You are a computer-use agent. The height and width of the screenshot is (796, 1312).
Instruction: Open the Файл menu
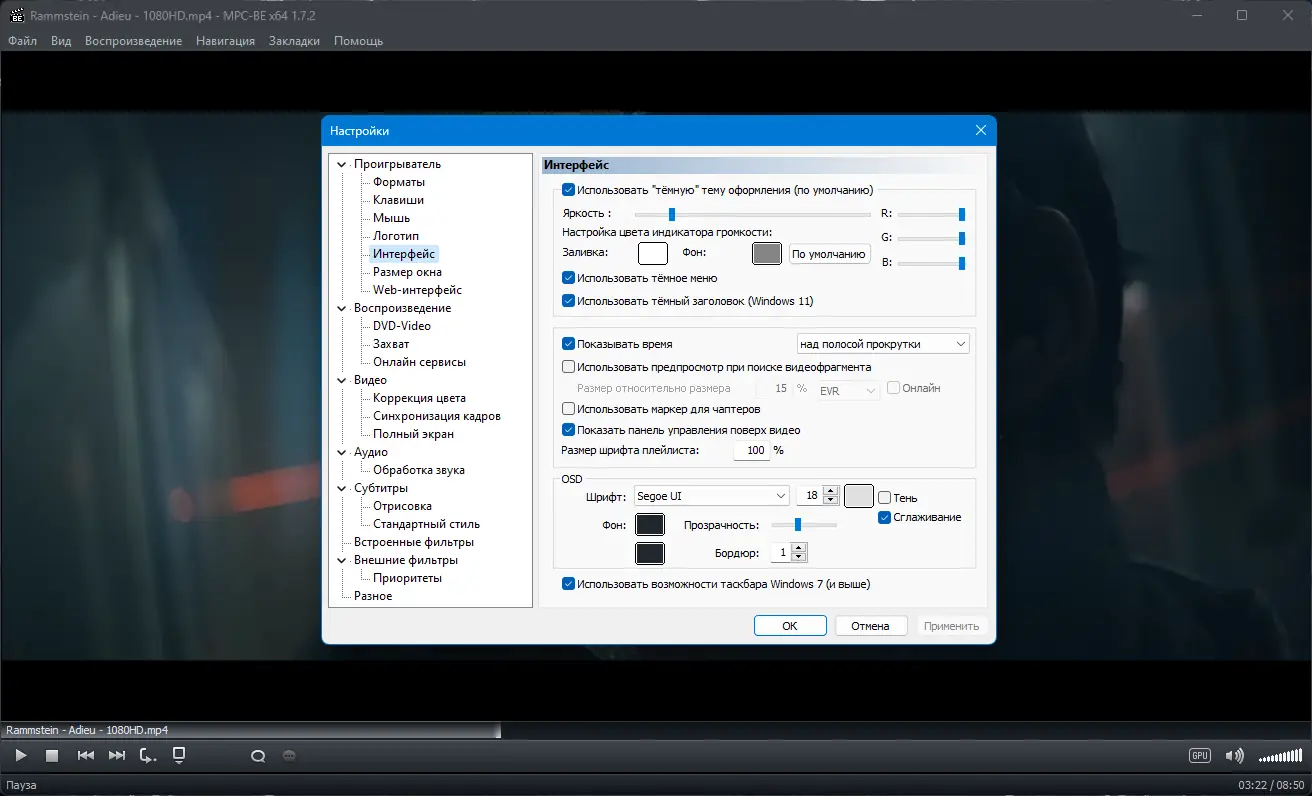(x=22, y=41)
